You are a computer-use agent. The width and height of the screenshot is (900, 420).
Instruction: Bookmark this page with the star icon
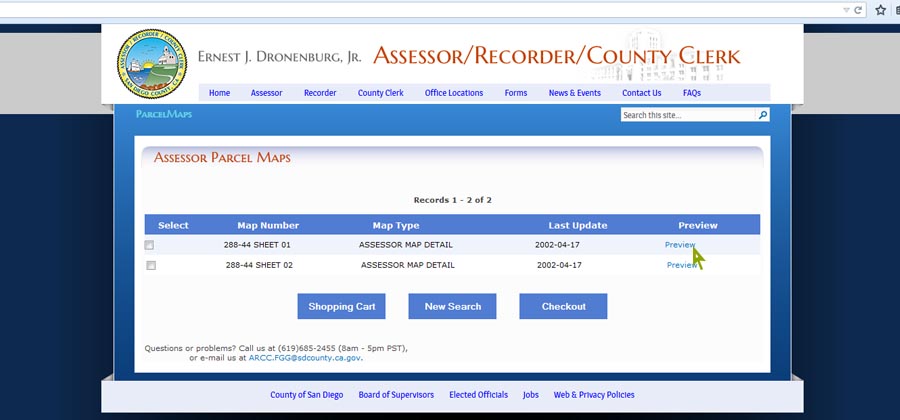881,10
